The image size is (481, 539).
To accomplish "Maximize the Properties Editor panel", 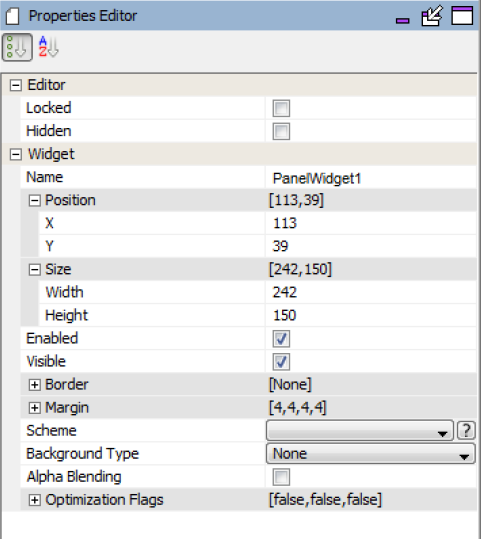I will 462,15.
